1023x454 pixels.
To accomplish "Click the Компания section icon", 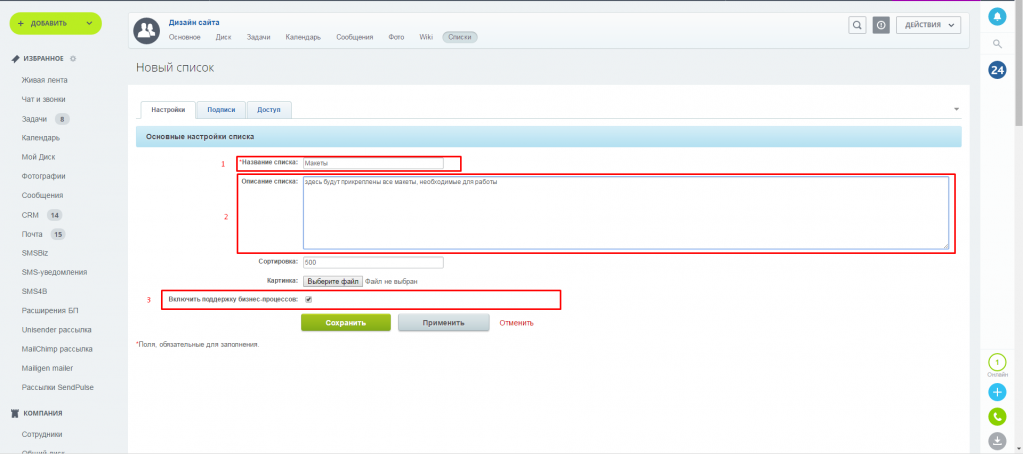I will pyautogui.click(x=16, y=413).
